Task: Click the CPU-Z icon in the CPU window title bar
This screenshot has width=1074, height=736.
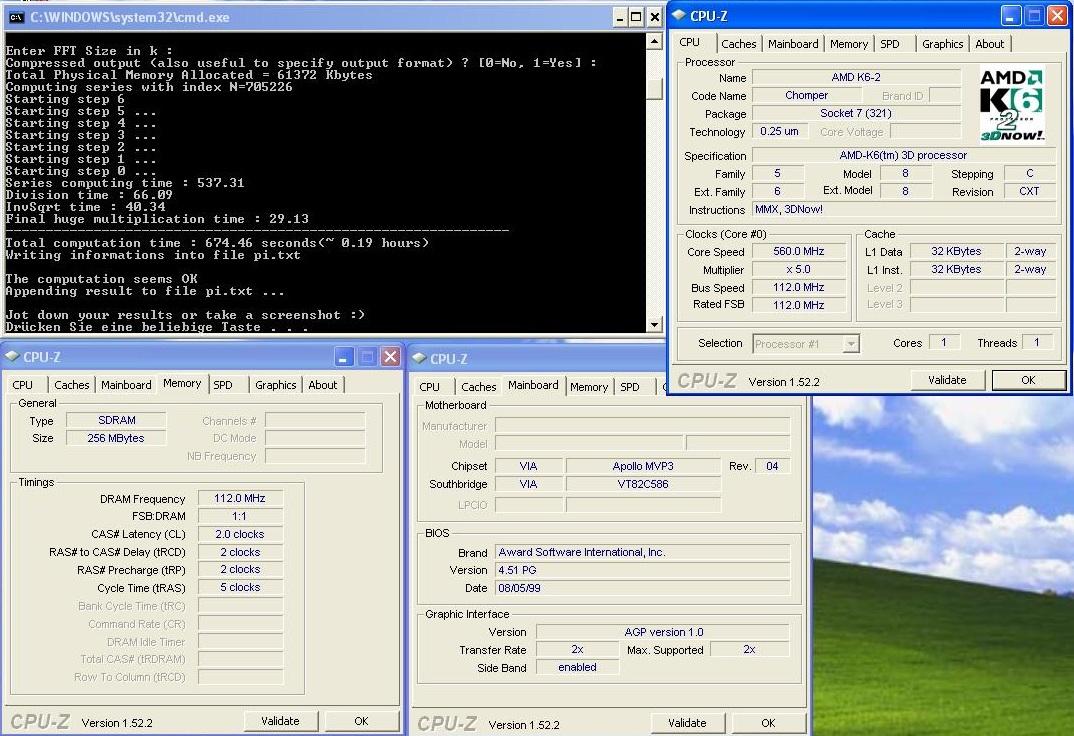Action: [x=678, y=15]
